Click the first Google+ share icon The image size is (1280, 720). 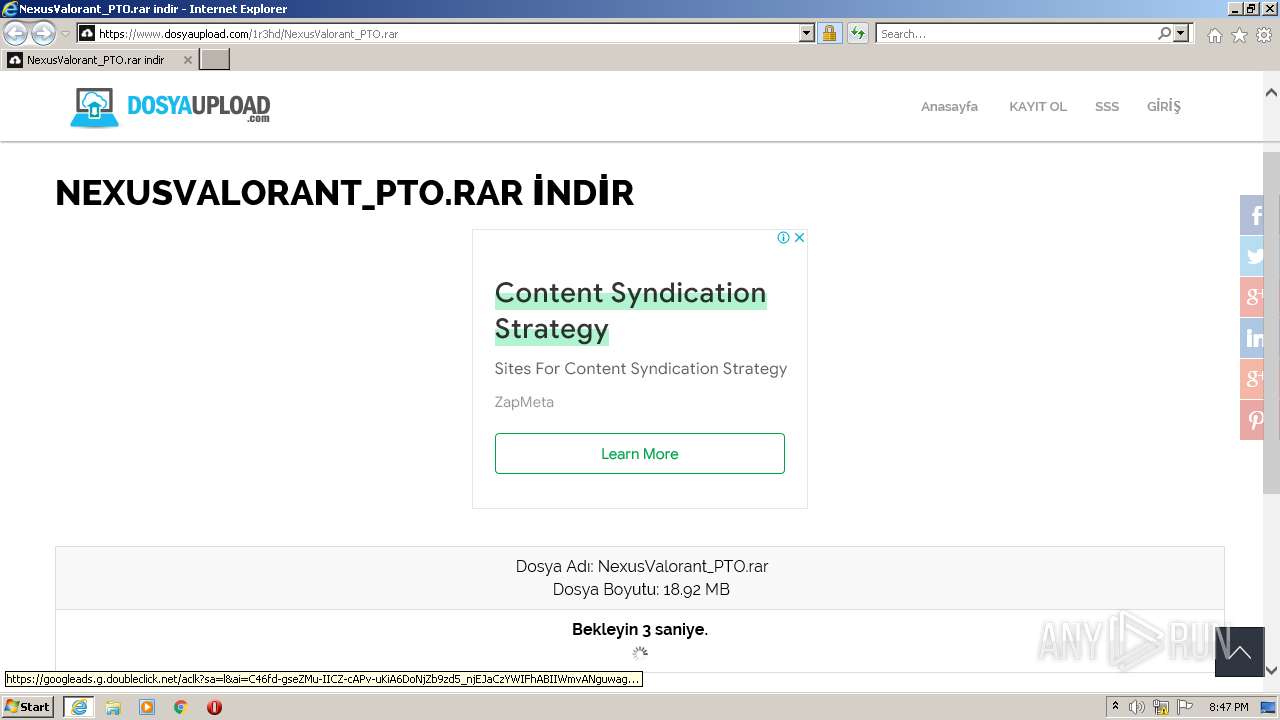tap(1254, 297)
